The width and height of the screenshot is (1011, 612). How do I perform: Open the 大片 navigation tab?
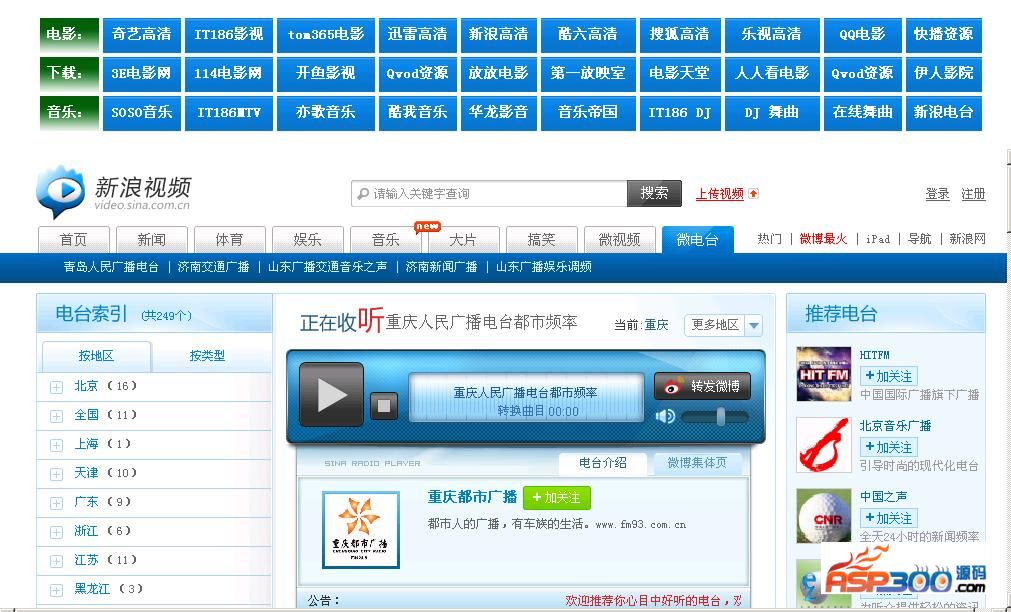(x=464, y=240)
